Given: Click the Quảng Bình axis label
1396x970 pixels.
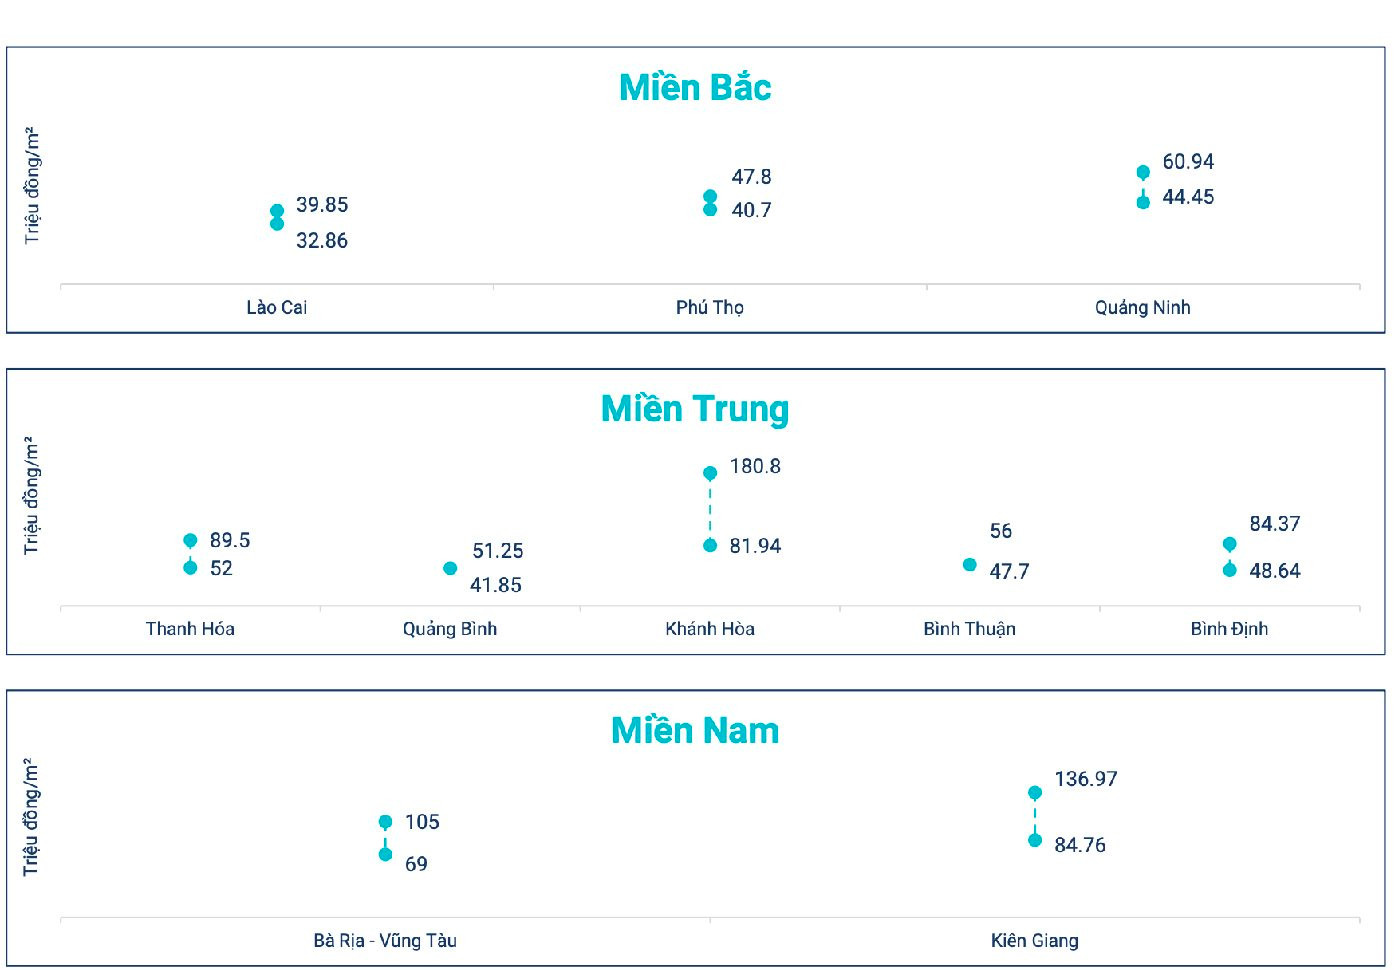Looking at the screenshot, I should tap(450, 629).
